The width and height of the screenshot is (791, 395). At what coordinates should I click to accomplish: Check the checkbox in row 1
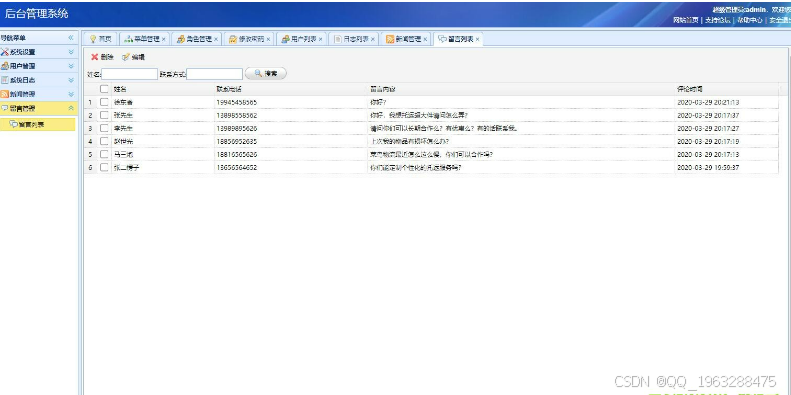(104, 102)
